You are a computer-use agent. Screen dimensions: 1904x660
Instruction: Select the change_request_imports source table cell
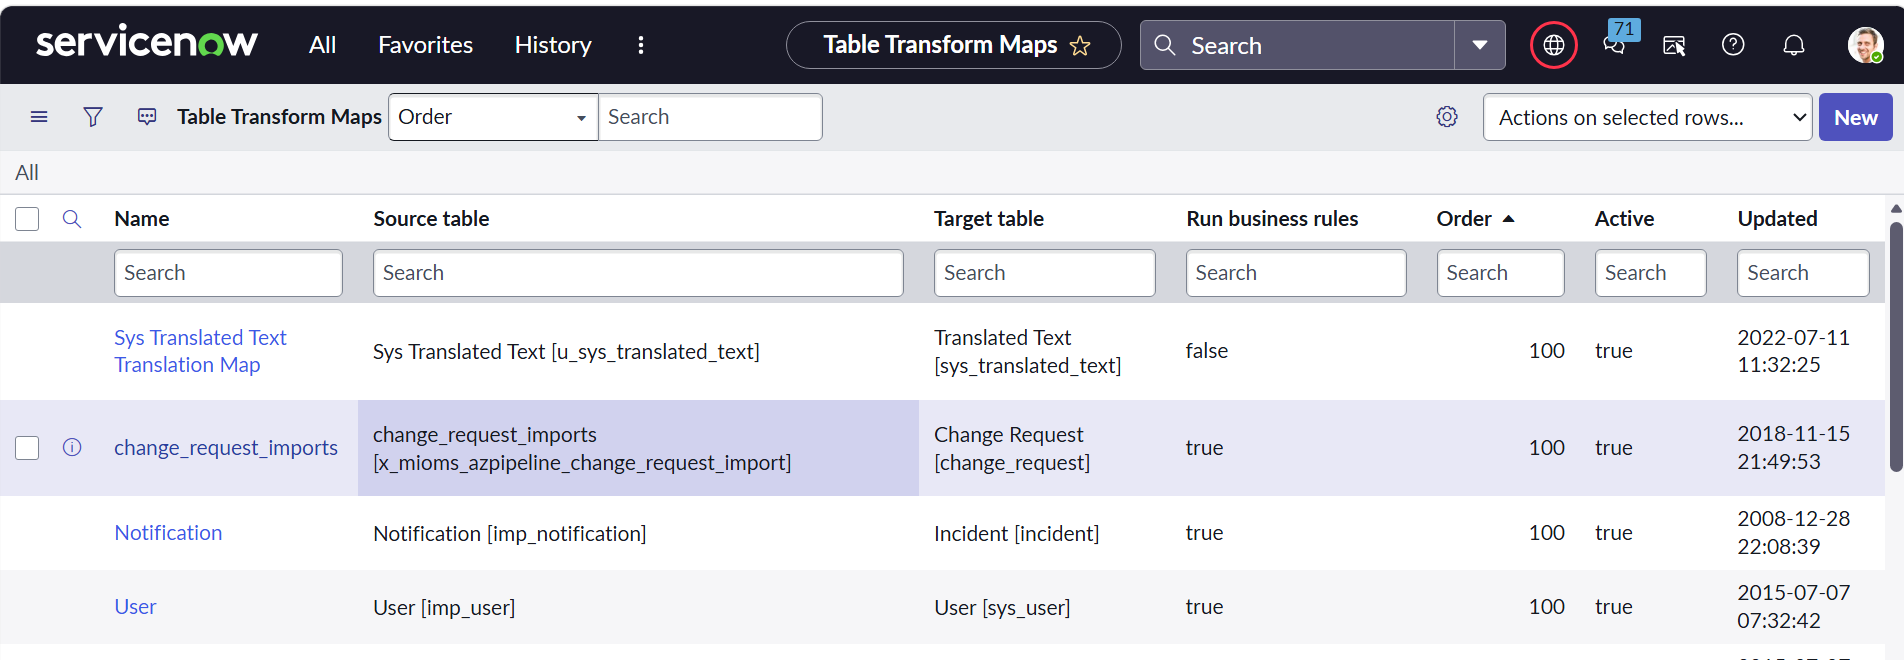638,448
